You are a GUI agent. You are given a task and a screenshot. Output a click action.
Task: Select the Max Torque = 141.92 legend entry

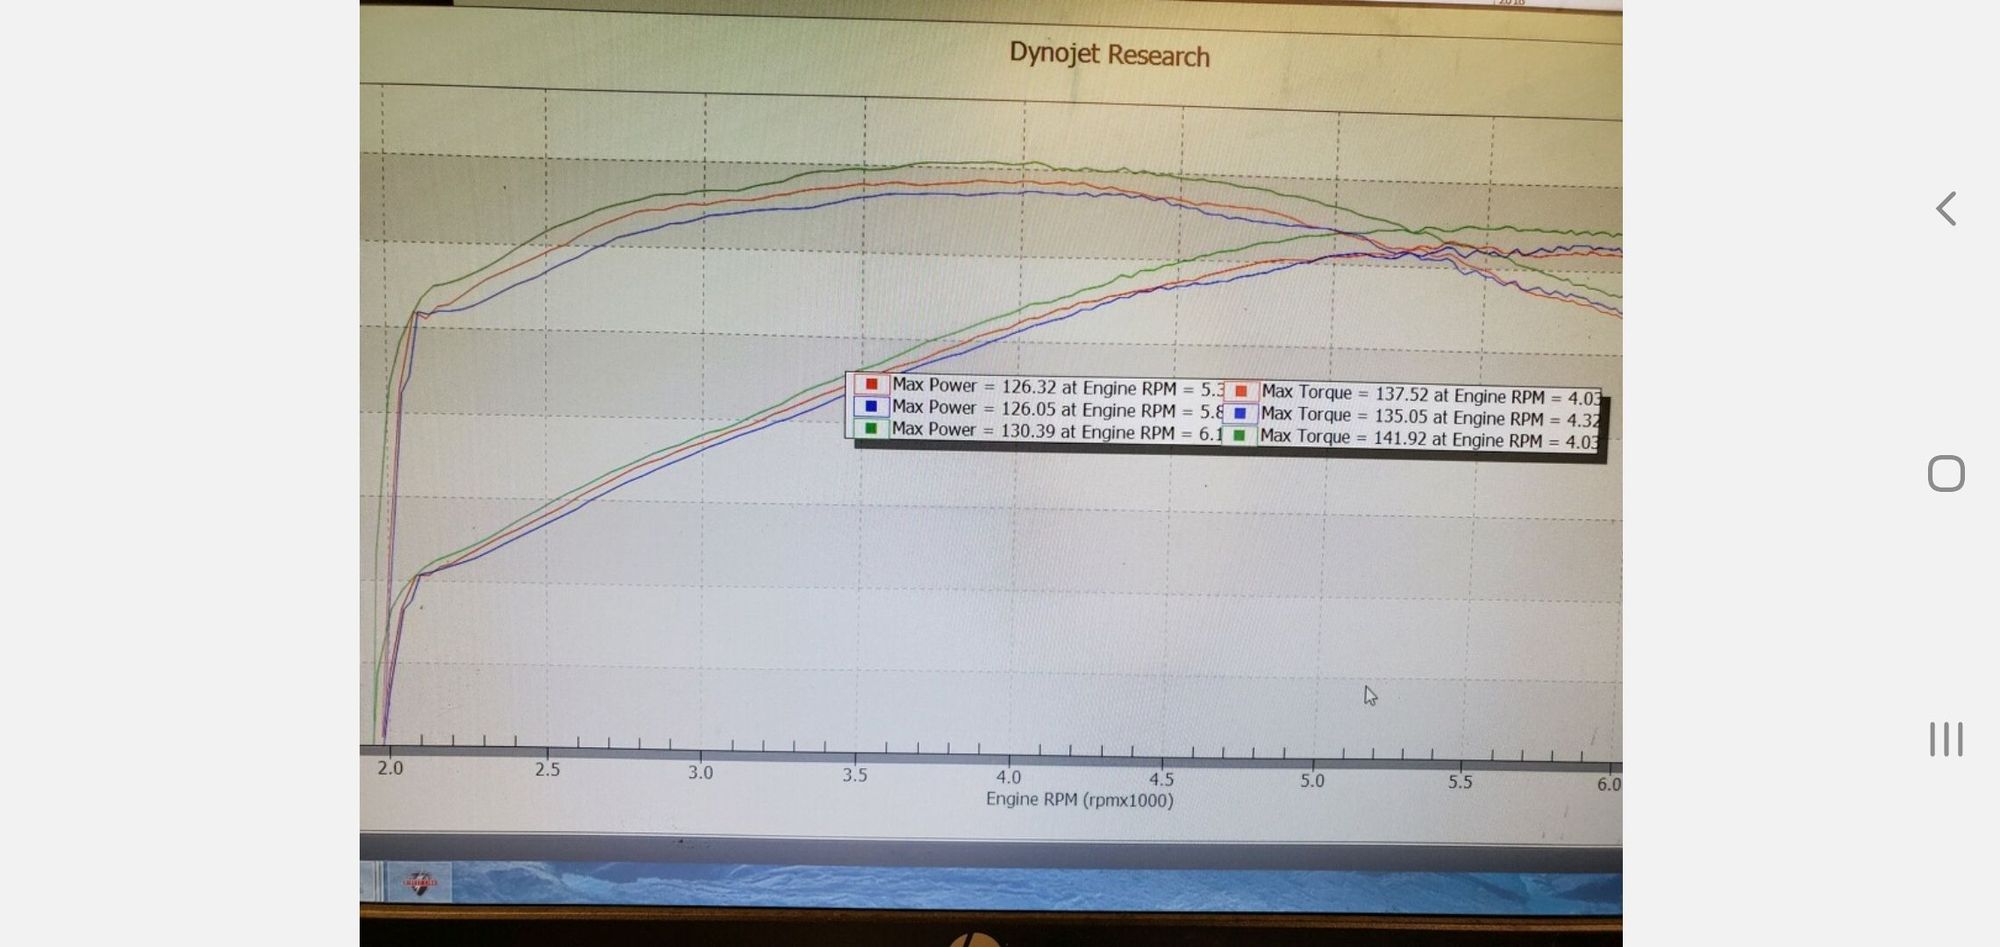tap(1428, 439)
